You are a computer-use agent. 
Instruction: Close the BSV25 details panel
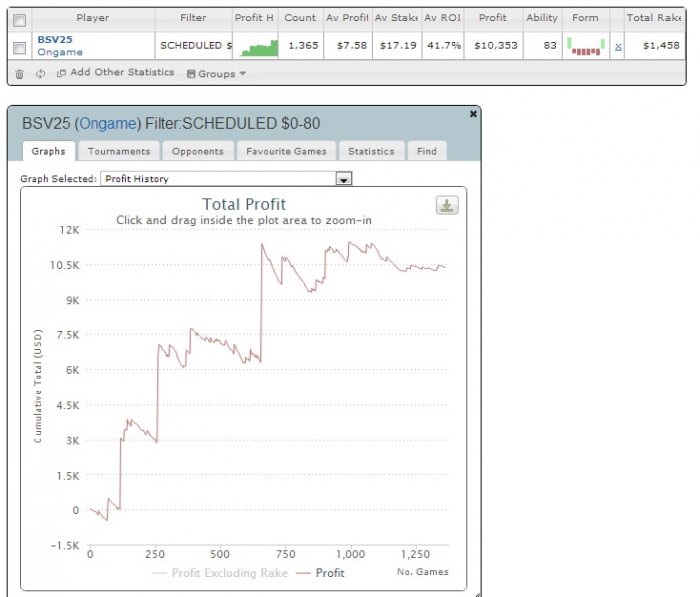pos(473,114)
